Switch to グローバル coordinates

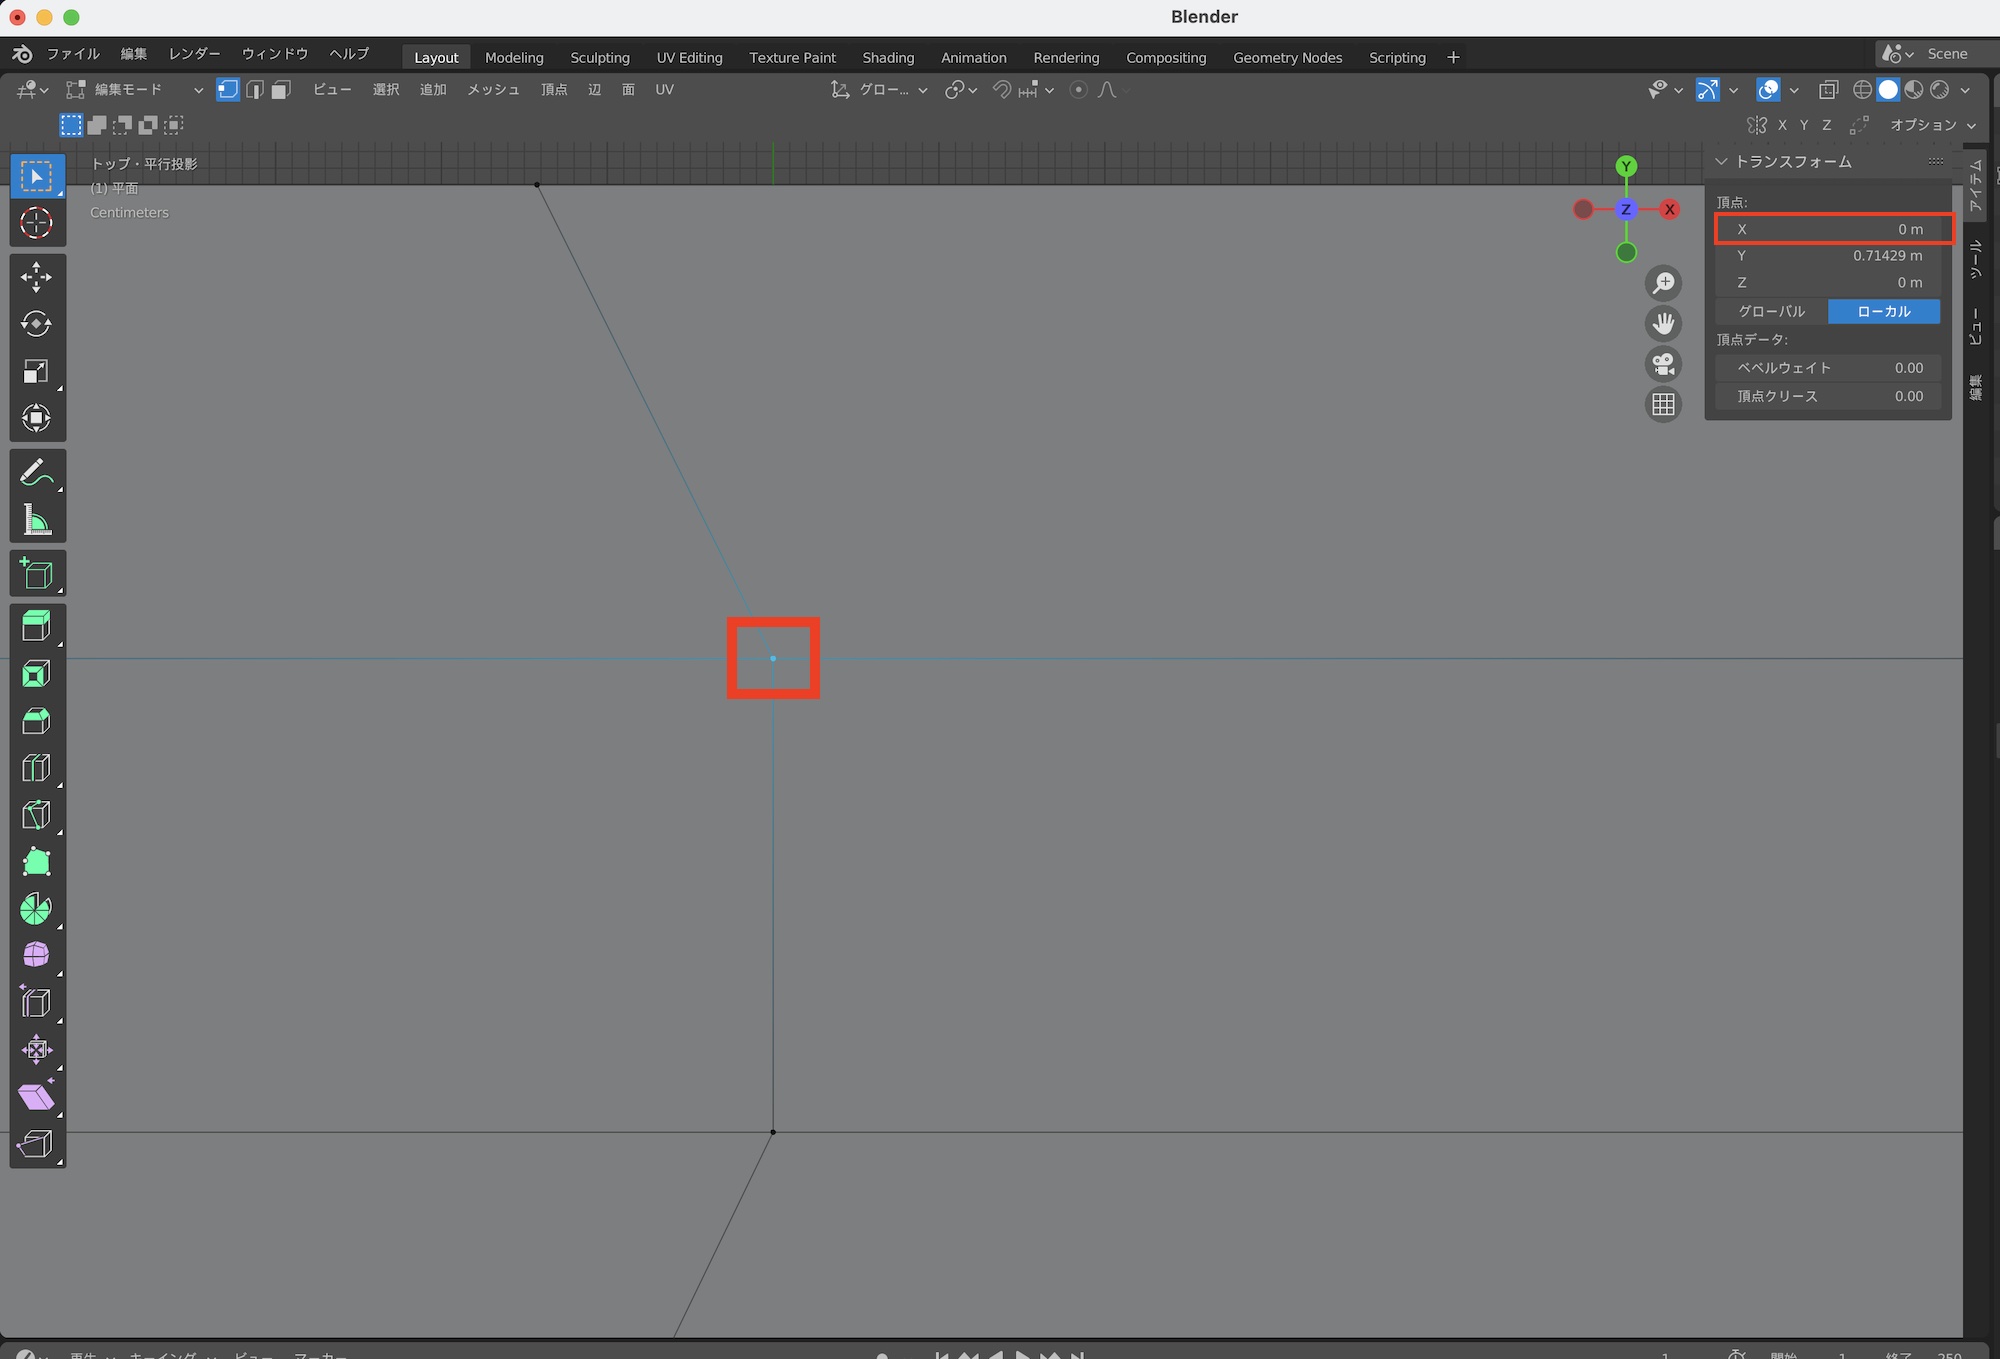[1771, 311]
